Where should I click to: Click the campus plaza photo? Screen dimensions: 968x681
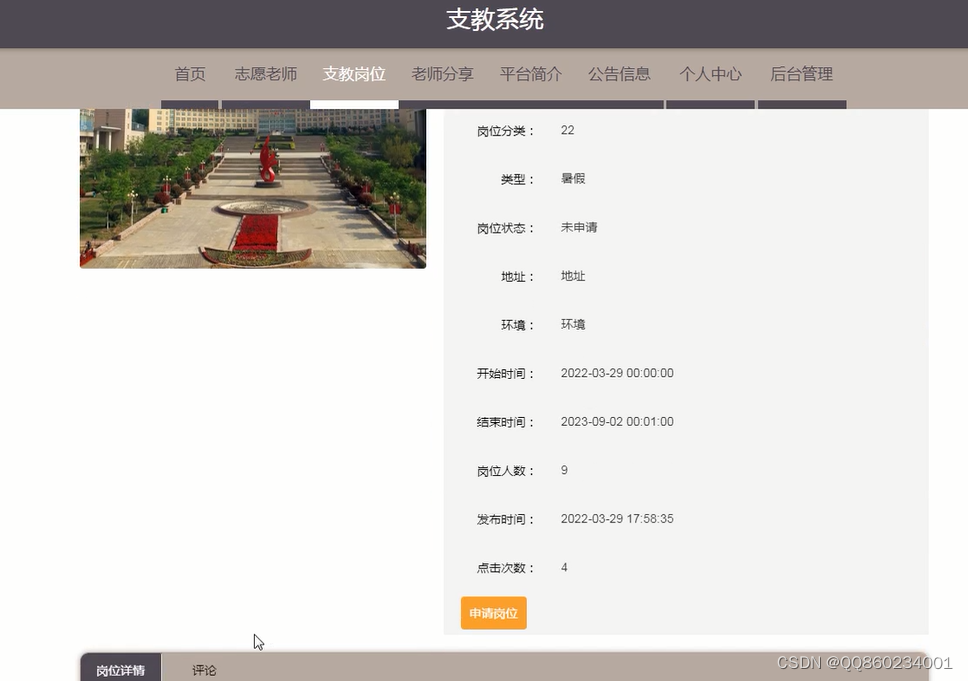(252, 188)
